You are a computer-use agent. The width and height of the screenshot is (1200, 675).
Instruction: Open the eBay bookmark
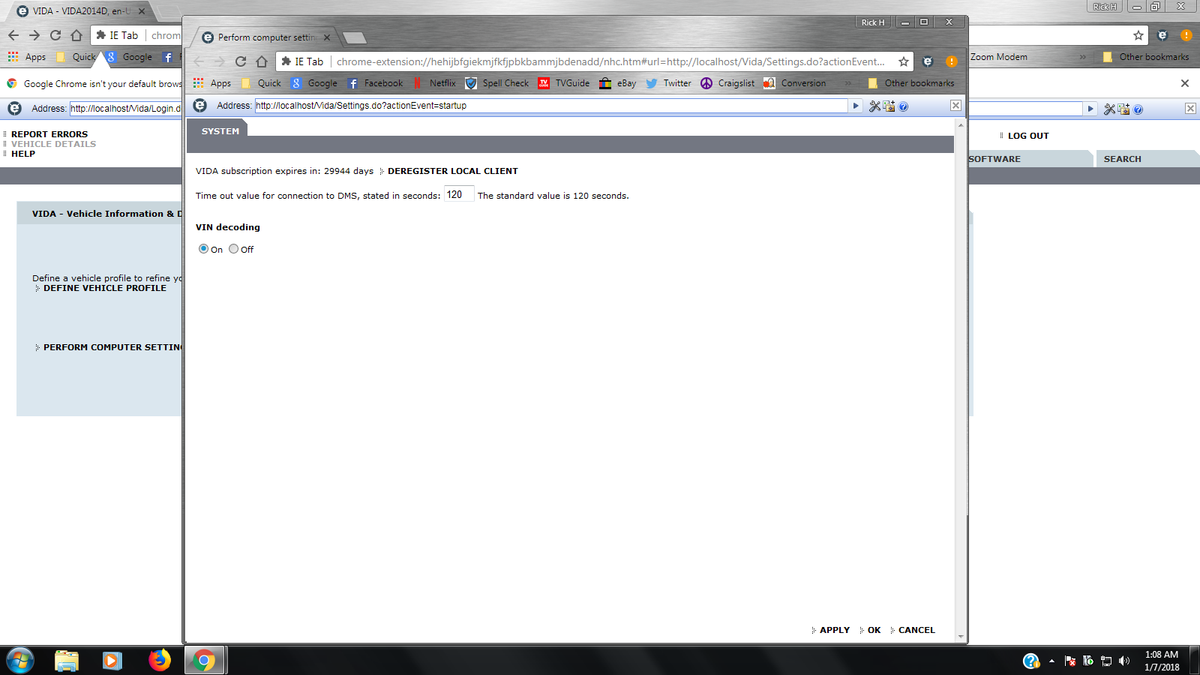(620, 83)
